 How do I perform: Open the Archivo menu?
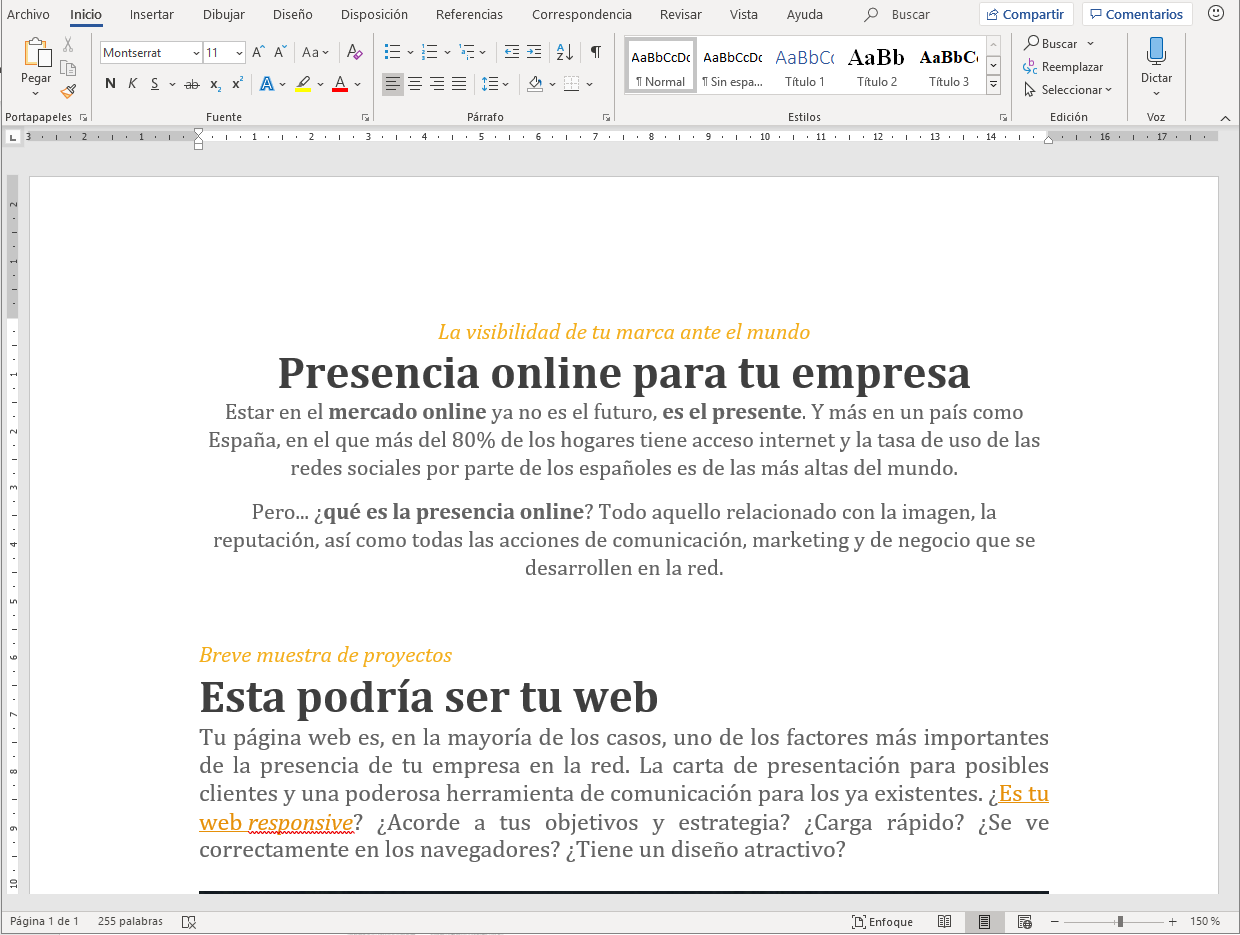click(28, 14)
